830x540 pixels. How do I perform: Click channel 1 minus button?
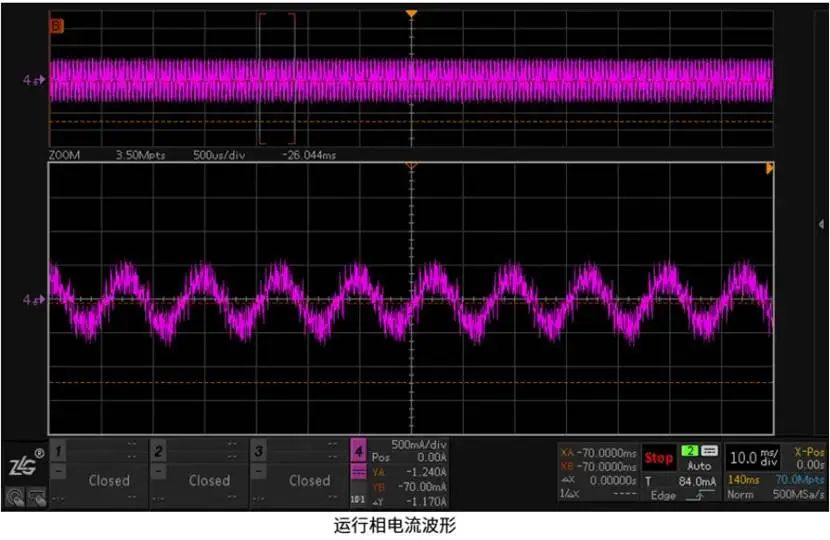tap(58, 471)
